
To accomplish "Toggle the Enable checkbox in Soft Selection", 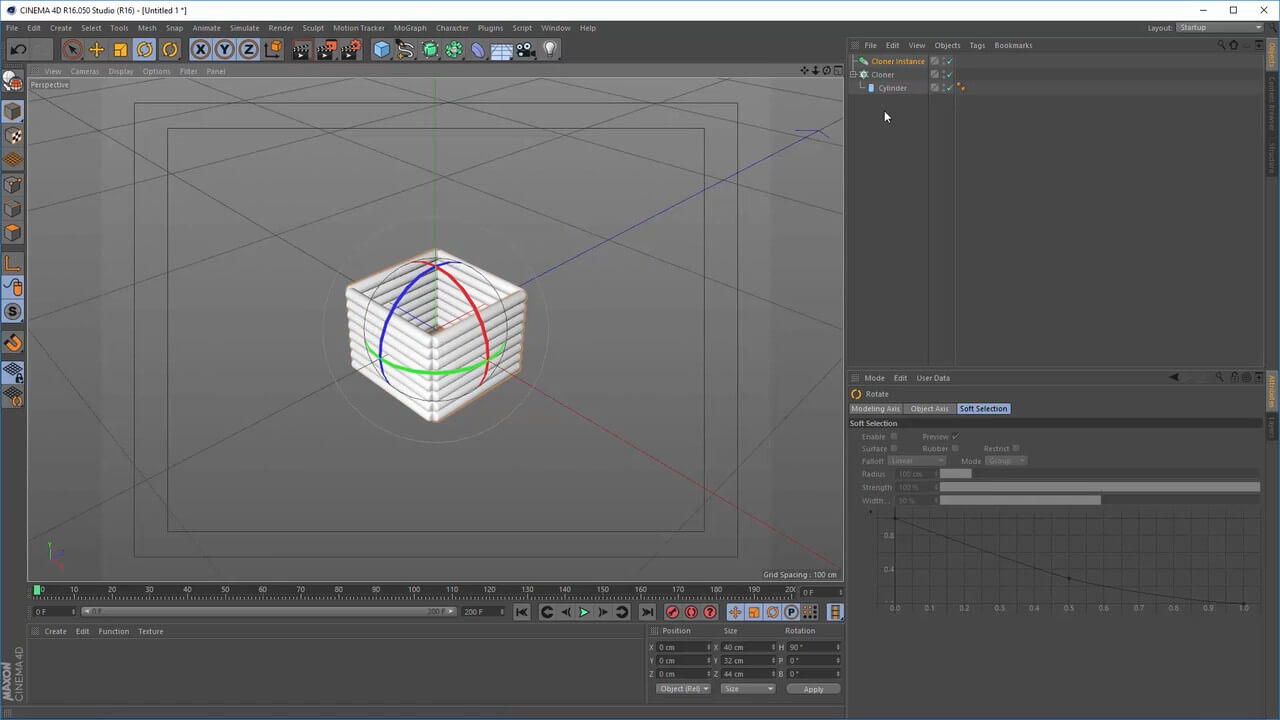I will pos(894,436).
